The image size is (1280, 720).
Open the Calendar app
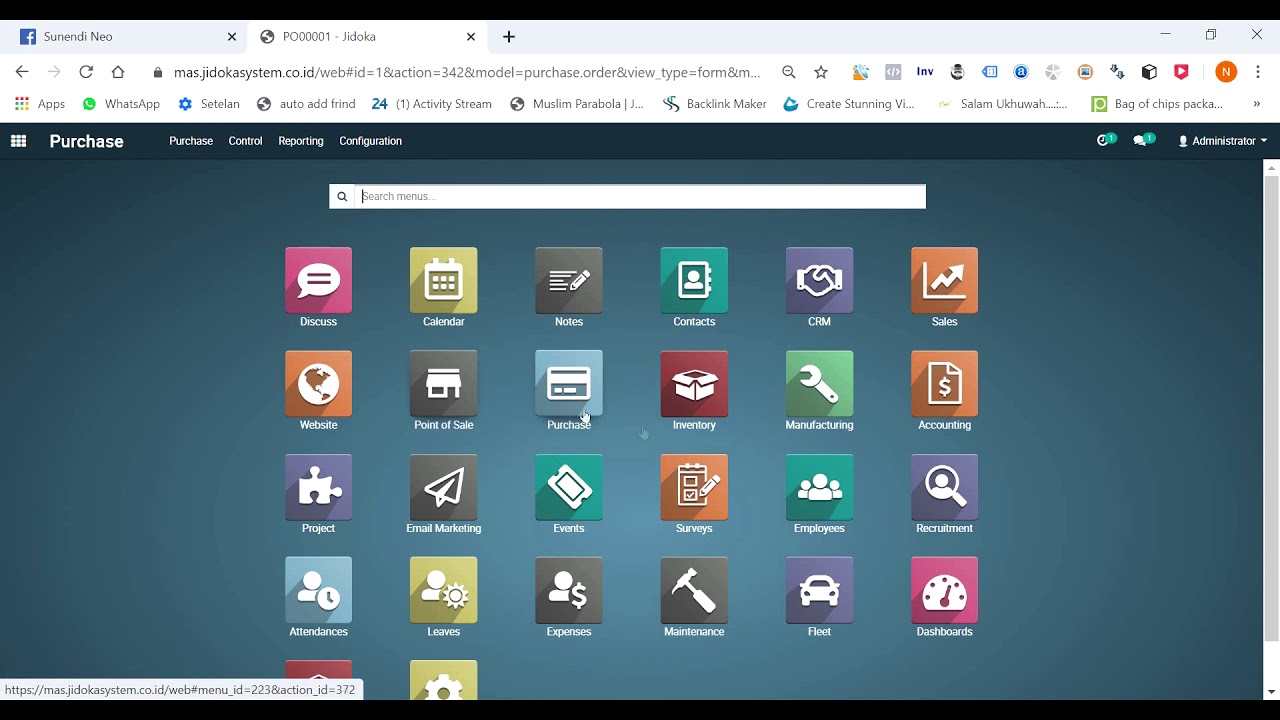[443, 281]
